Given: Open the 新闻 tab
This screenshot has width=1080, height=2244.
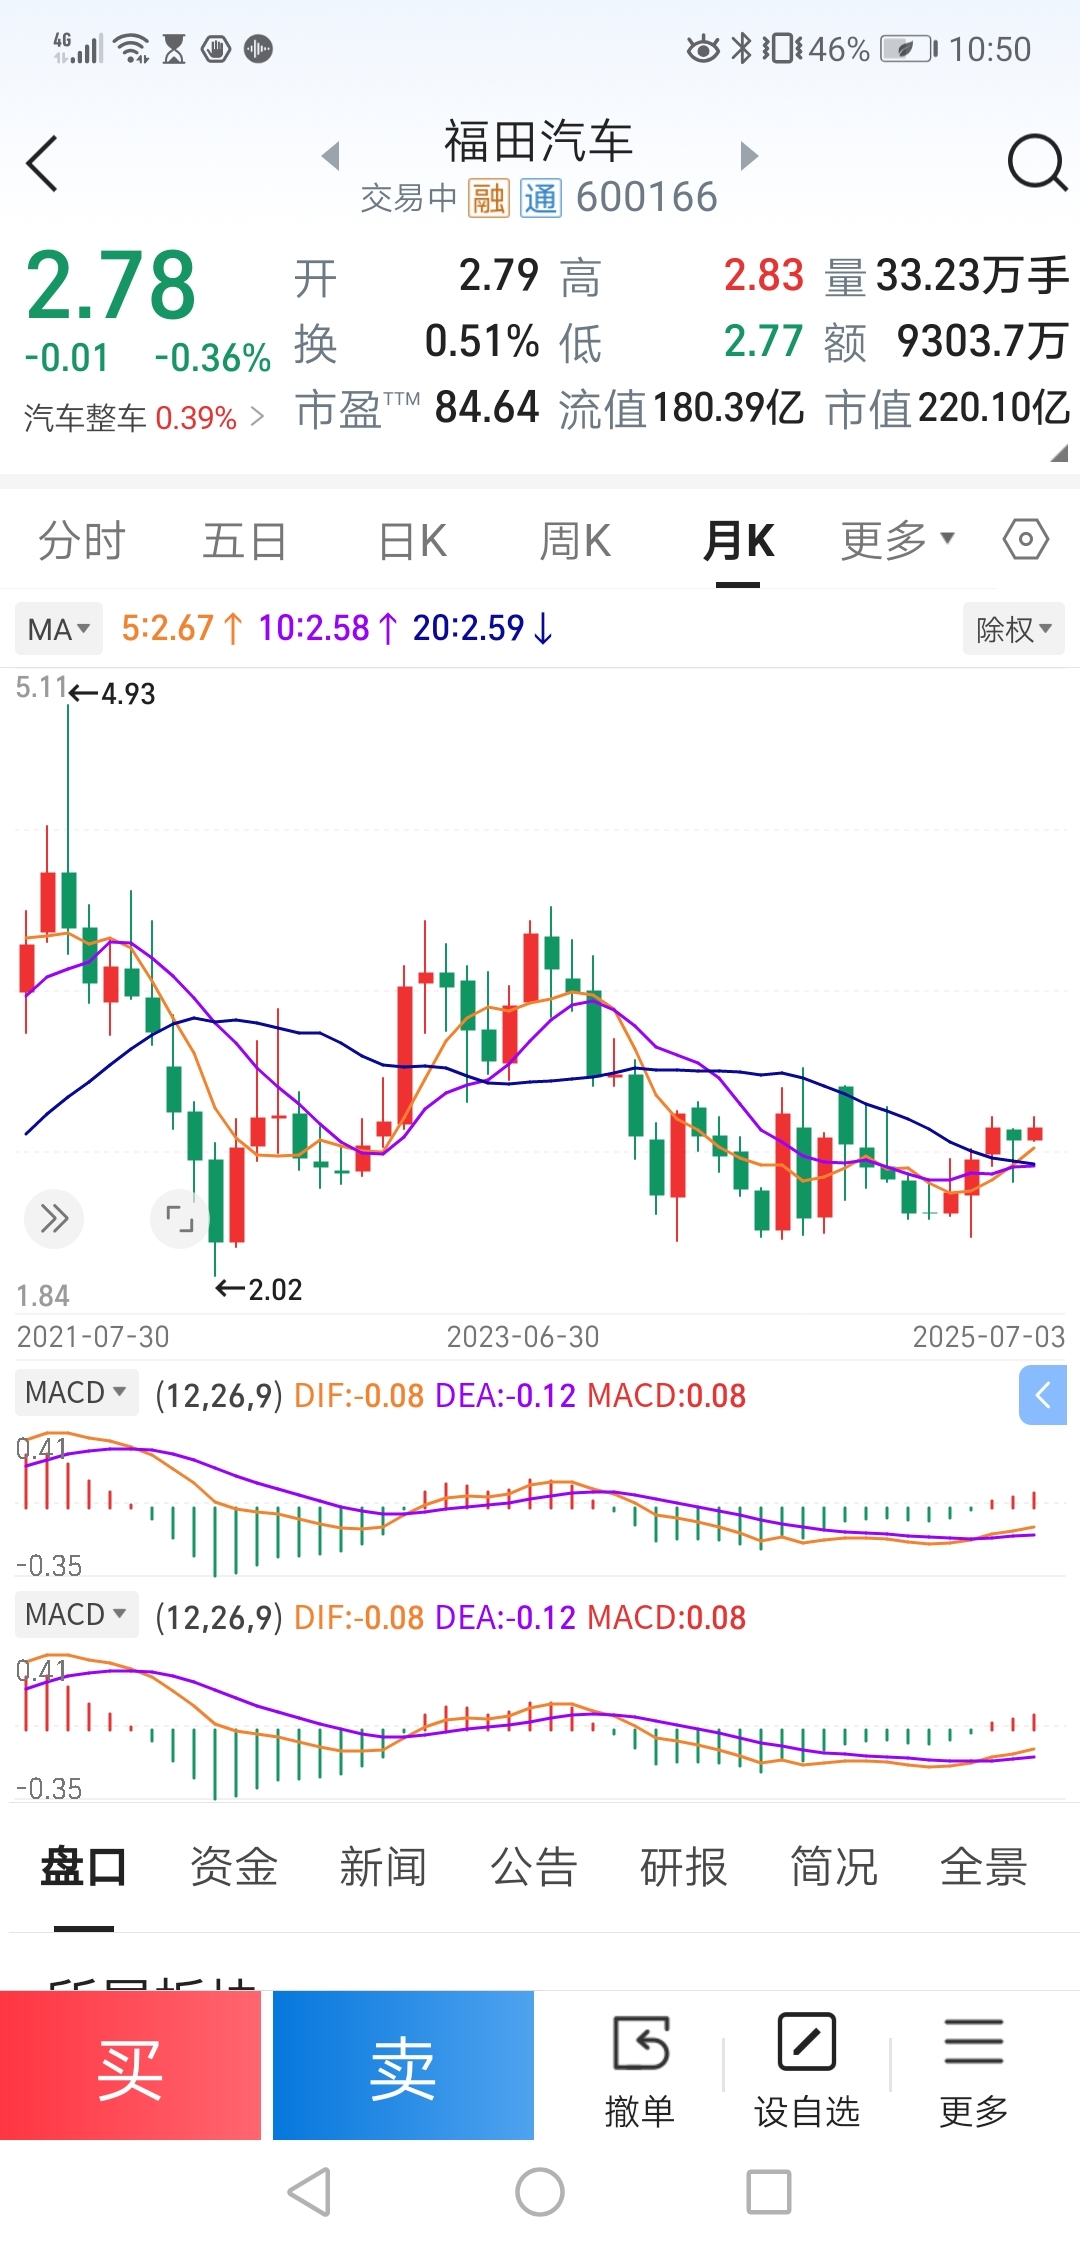Looking at the screenshot, I should point(384,1867).
